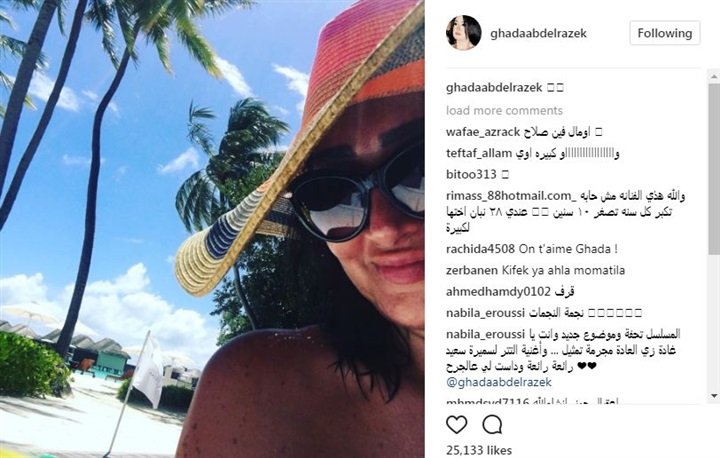Click the heart like icon
This screenshot has height=458, width=720.
coord(456,425)
